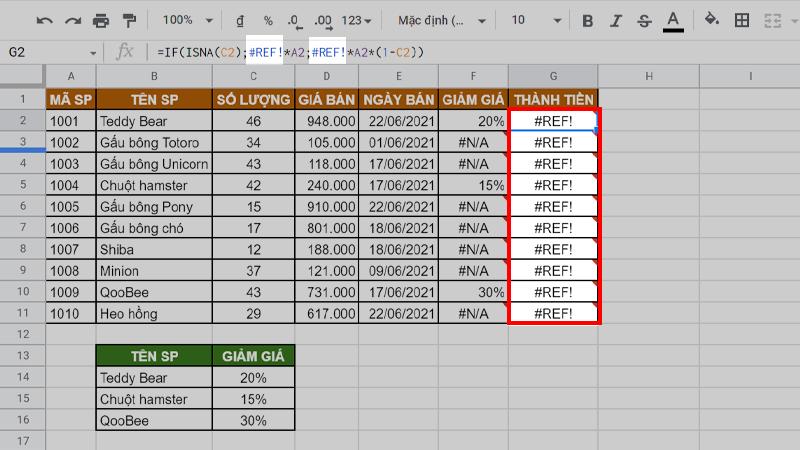Click the formula bar IF formula
800x450 pixels.
point(290,53)
